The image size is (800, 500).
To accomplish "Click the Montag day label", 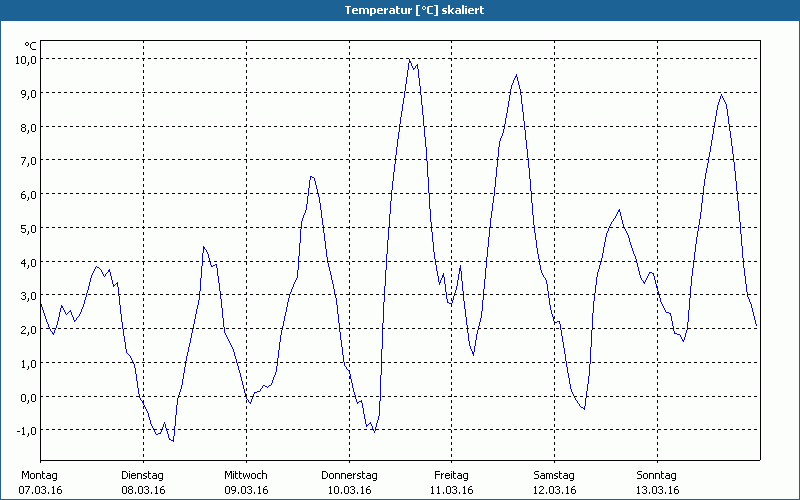I will [39, 475].
